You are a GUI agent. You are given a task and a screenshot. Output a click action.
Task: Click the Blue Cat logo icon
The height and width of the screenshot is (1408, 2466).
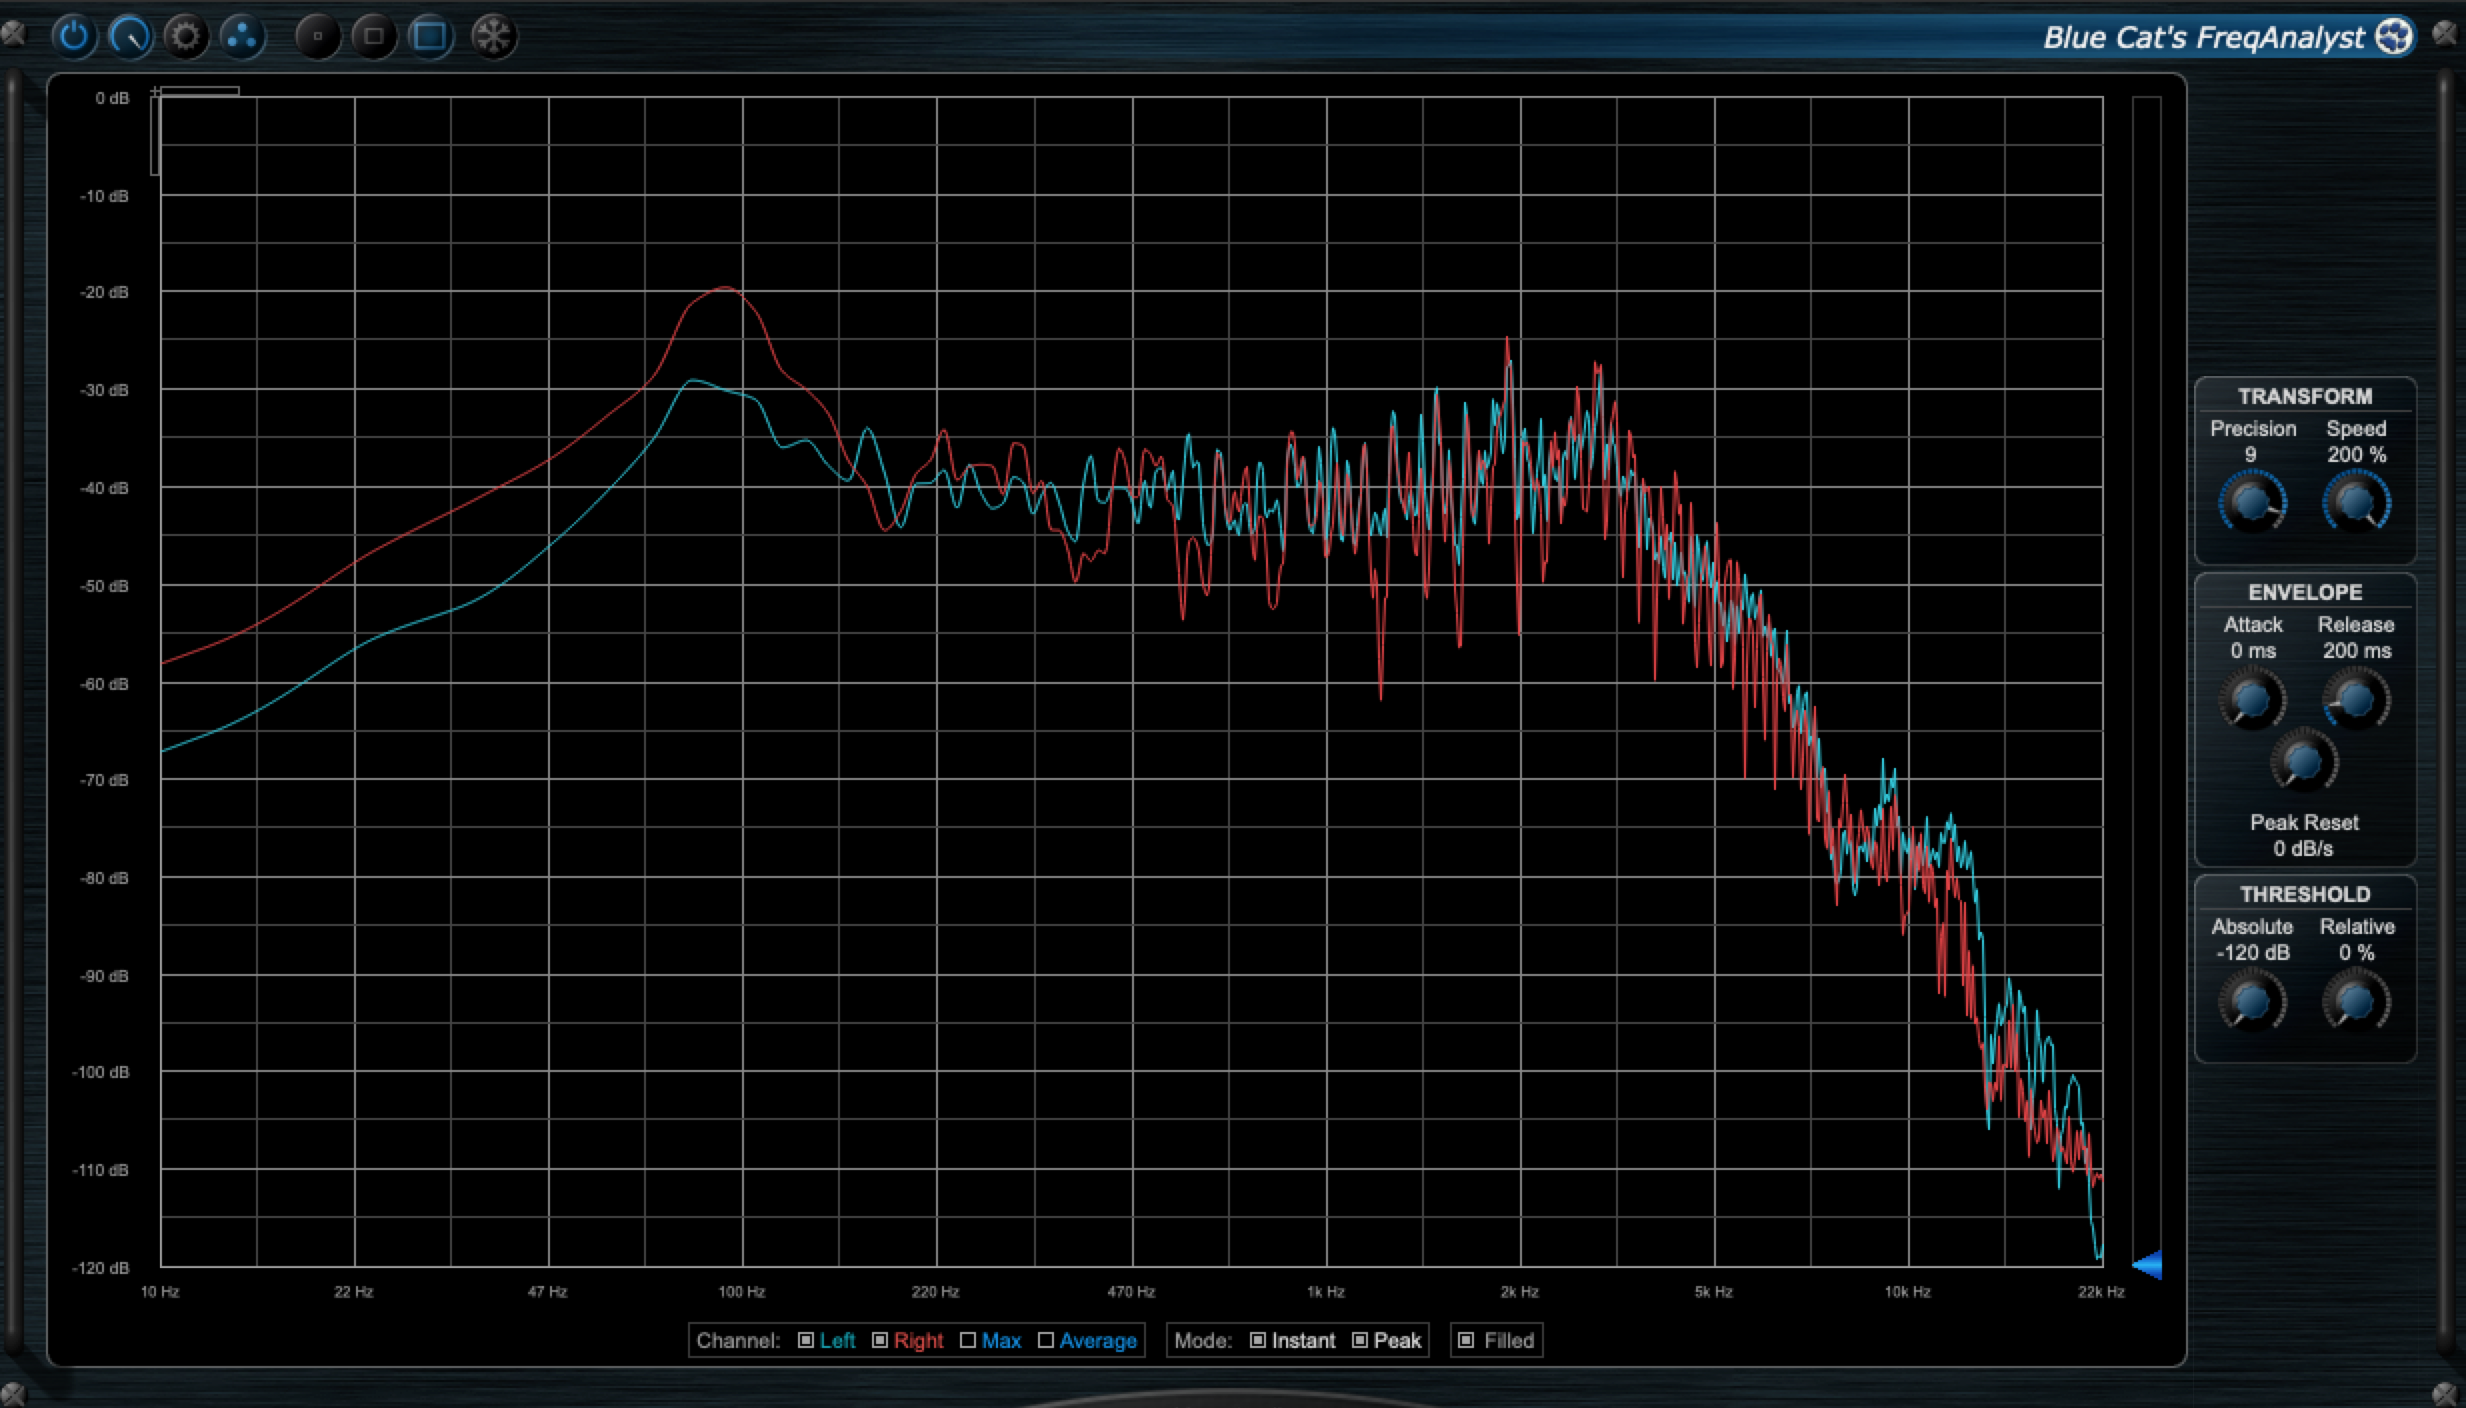coord(2394,37)
